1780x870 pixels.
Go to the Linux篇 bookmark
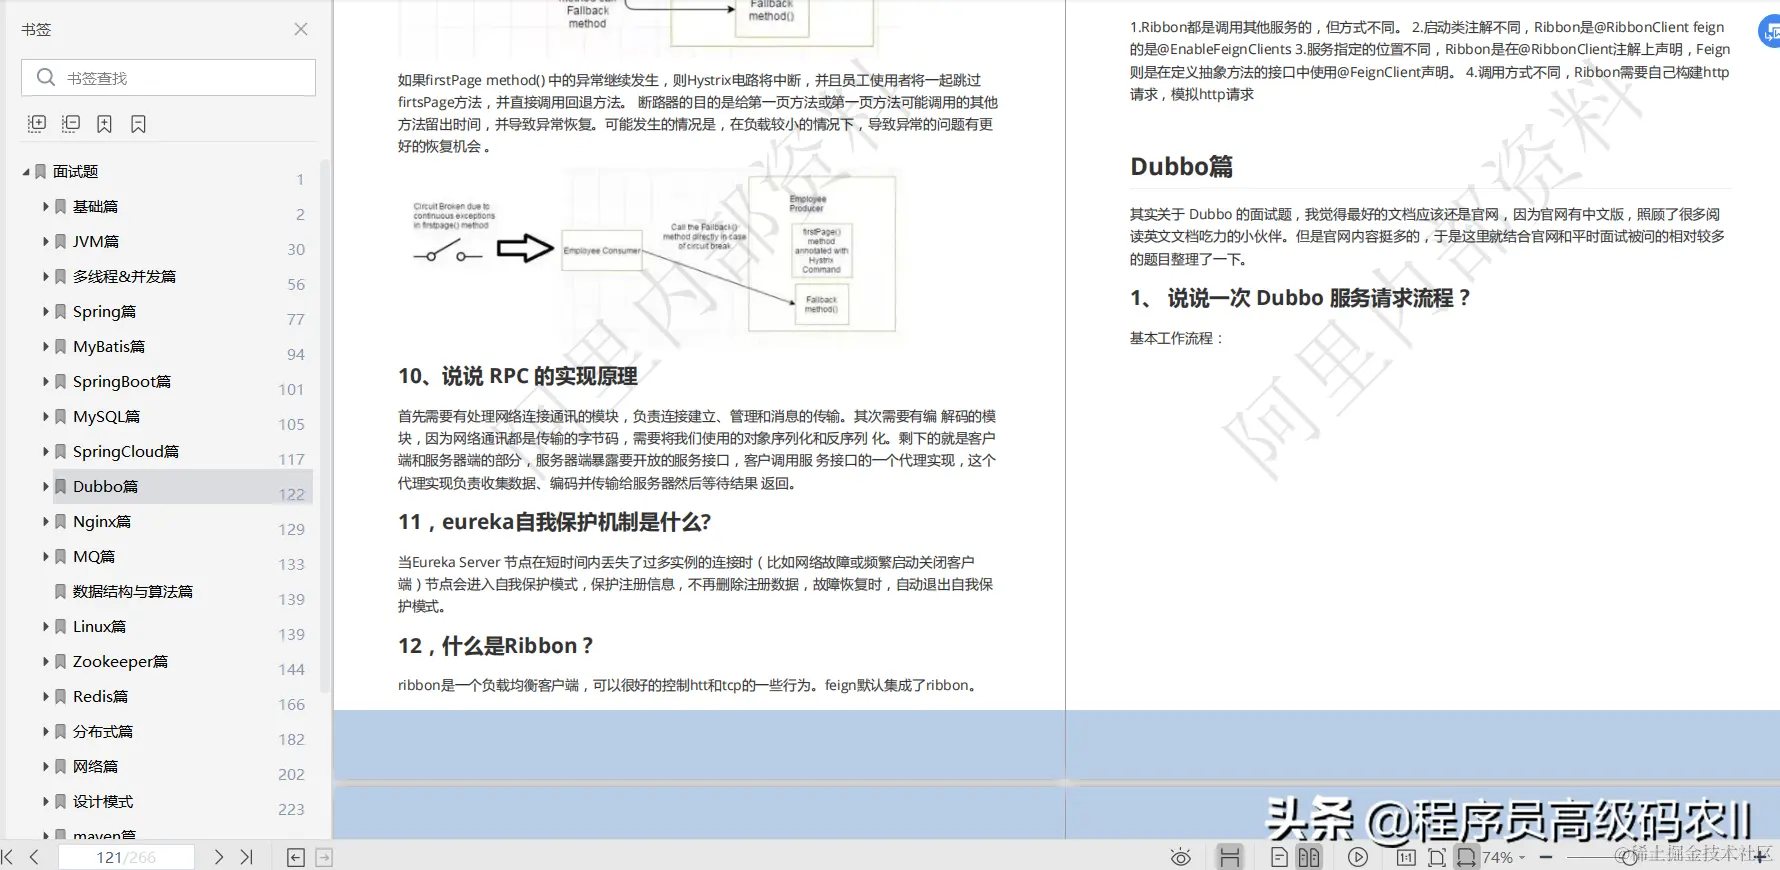coord(99,626)
